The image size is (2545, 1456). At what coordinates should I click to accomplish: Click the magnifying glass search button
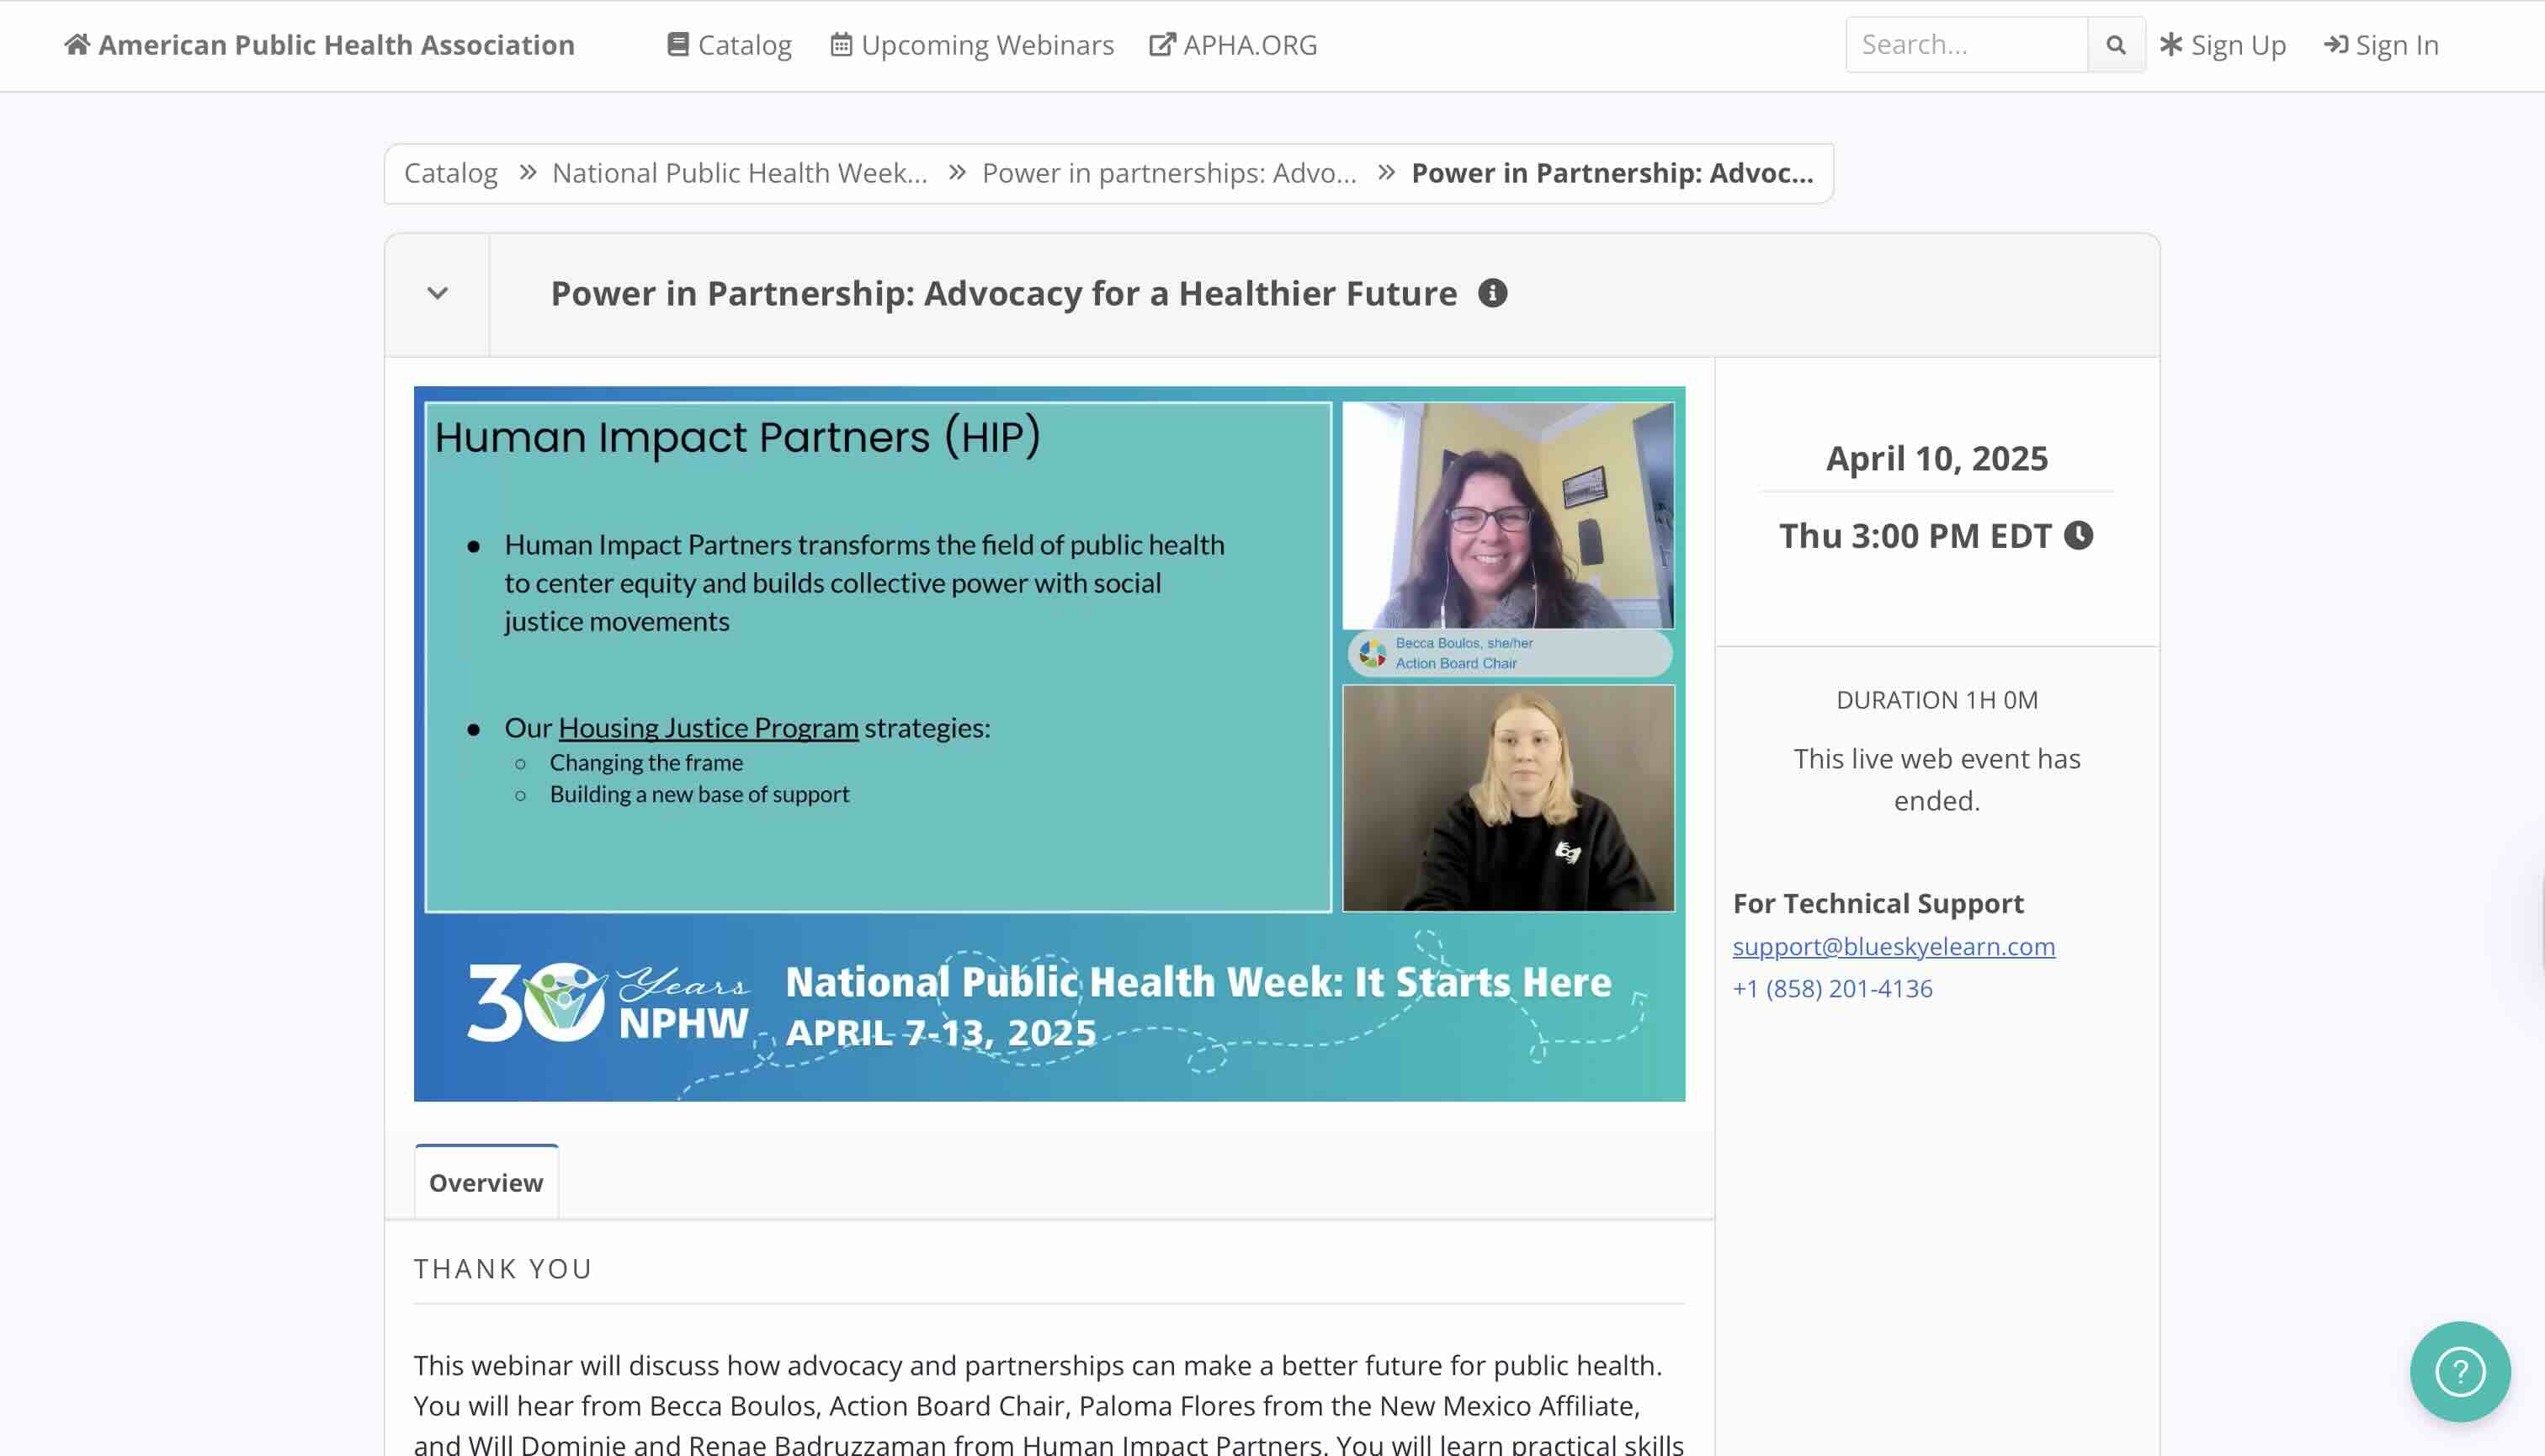2116,45
